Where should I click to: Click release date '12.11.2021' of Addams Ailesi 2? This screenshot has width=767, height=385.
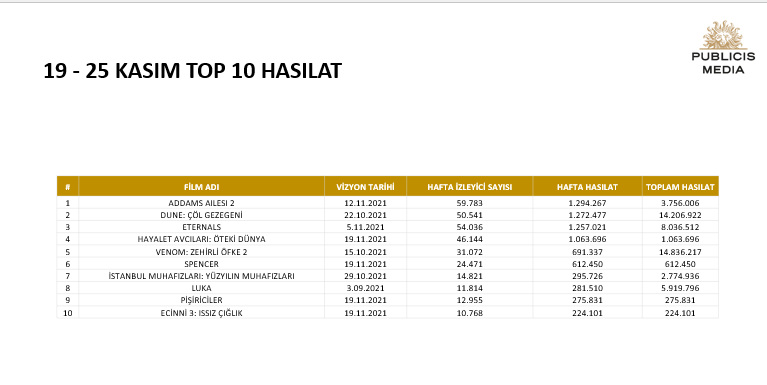(x=365, y=203)
